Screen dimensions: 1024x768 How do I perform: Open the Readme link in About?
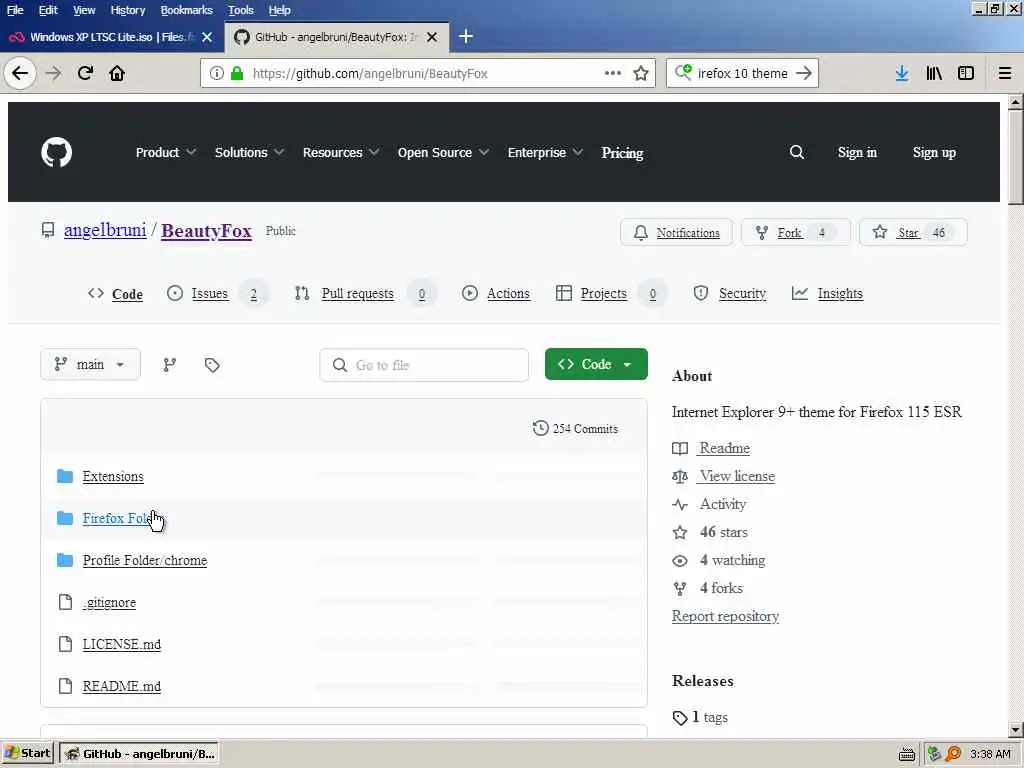pyautogui.click(x=724, y=448)
